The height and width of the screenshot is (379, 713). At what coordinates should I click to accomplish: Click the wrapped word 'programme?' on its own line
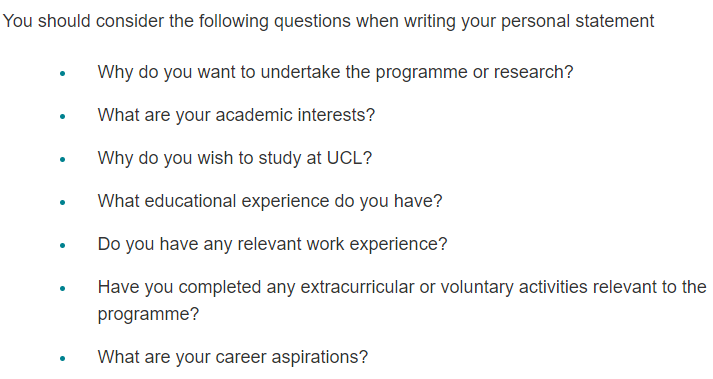pyautogui.click(x=148, y=314)
